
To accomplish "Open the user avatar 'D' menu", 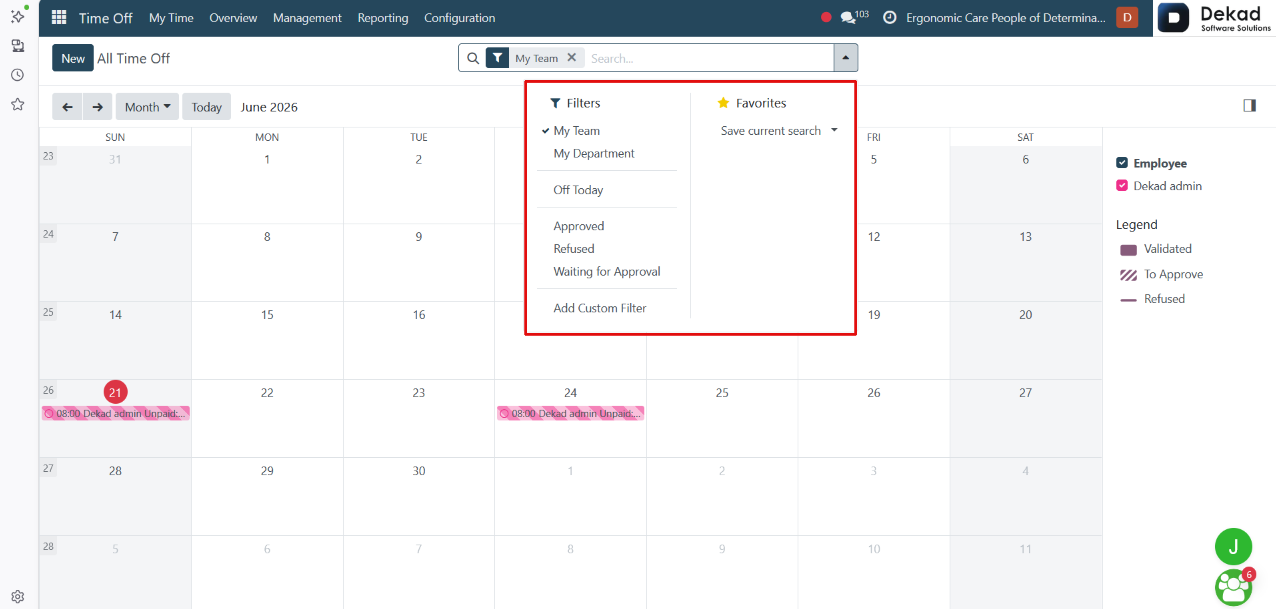I will tap(1127, 18).
